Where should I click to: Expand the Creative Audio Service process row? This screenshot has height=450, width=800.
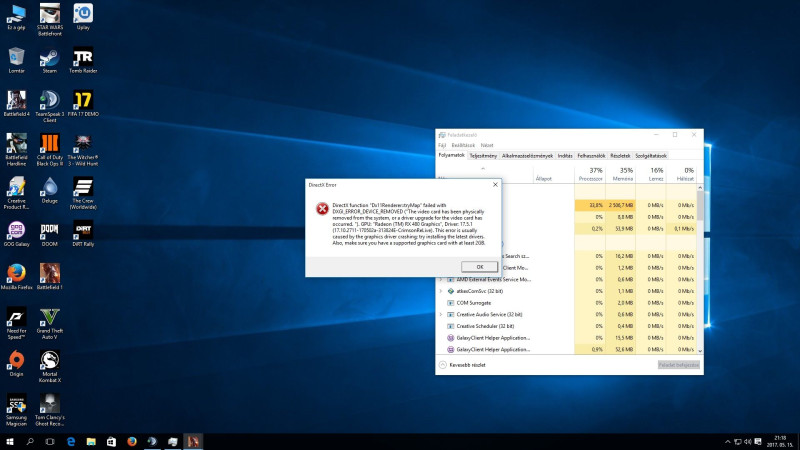pyautogui.click(x=441, y=314)
